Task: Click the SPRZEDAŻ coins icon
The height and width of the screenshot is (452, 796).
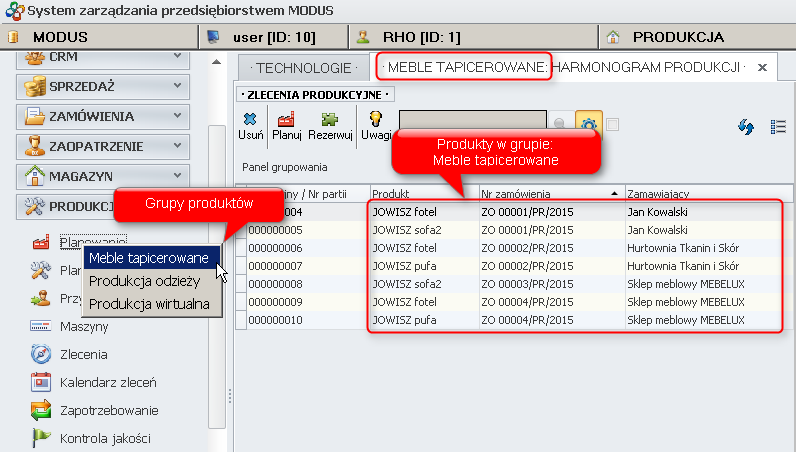Action: 35,86
